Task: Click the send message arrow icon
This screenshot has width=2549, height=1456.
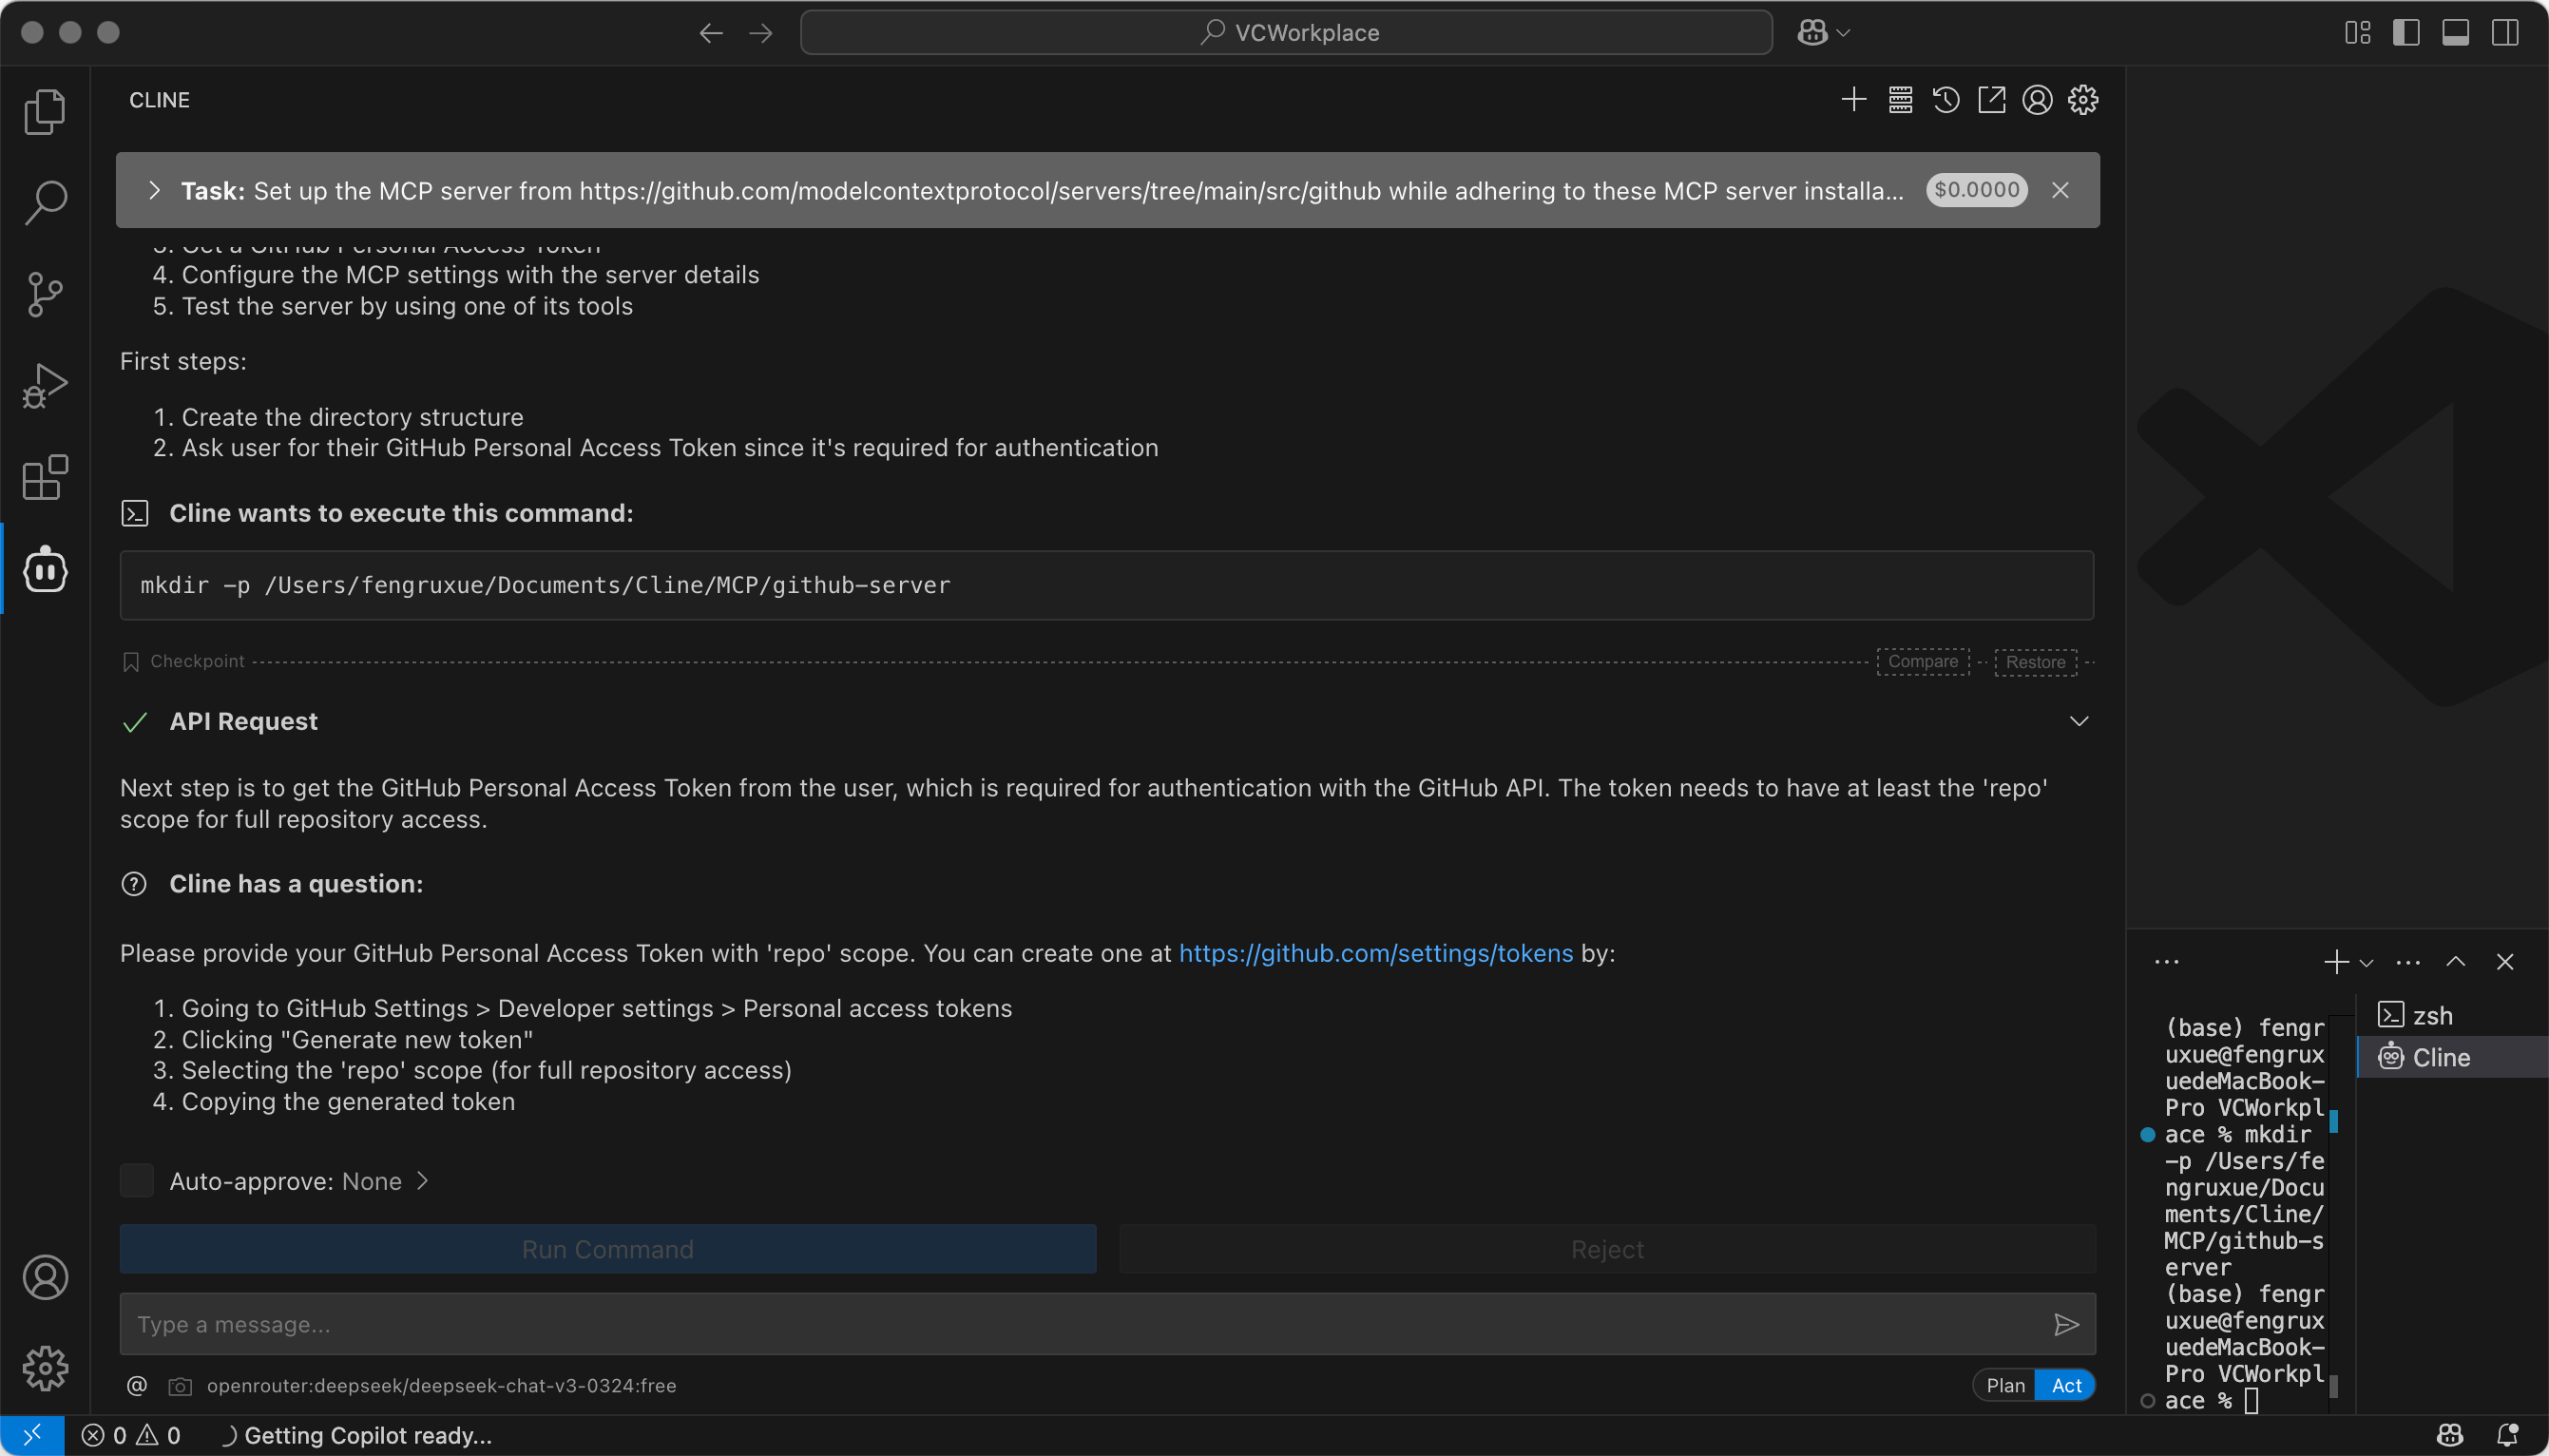Action: 2066,1324
